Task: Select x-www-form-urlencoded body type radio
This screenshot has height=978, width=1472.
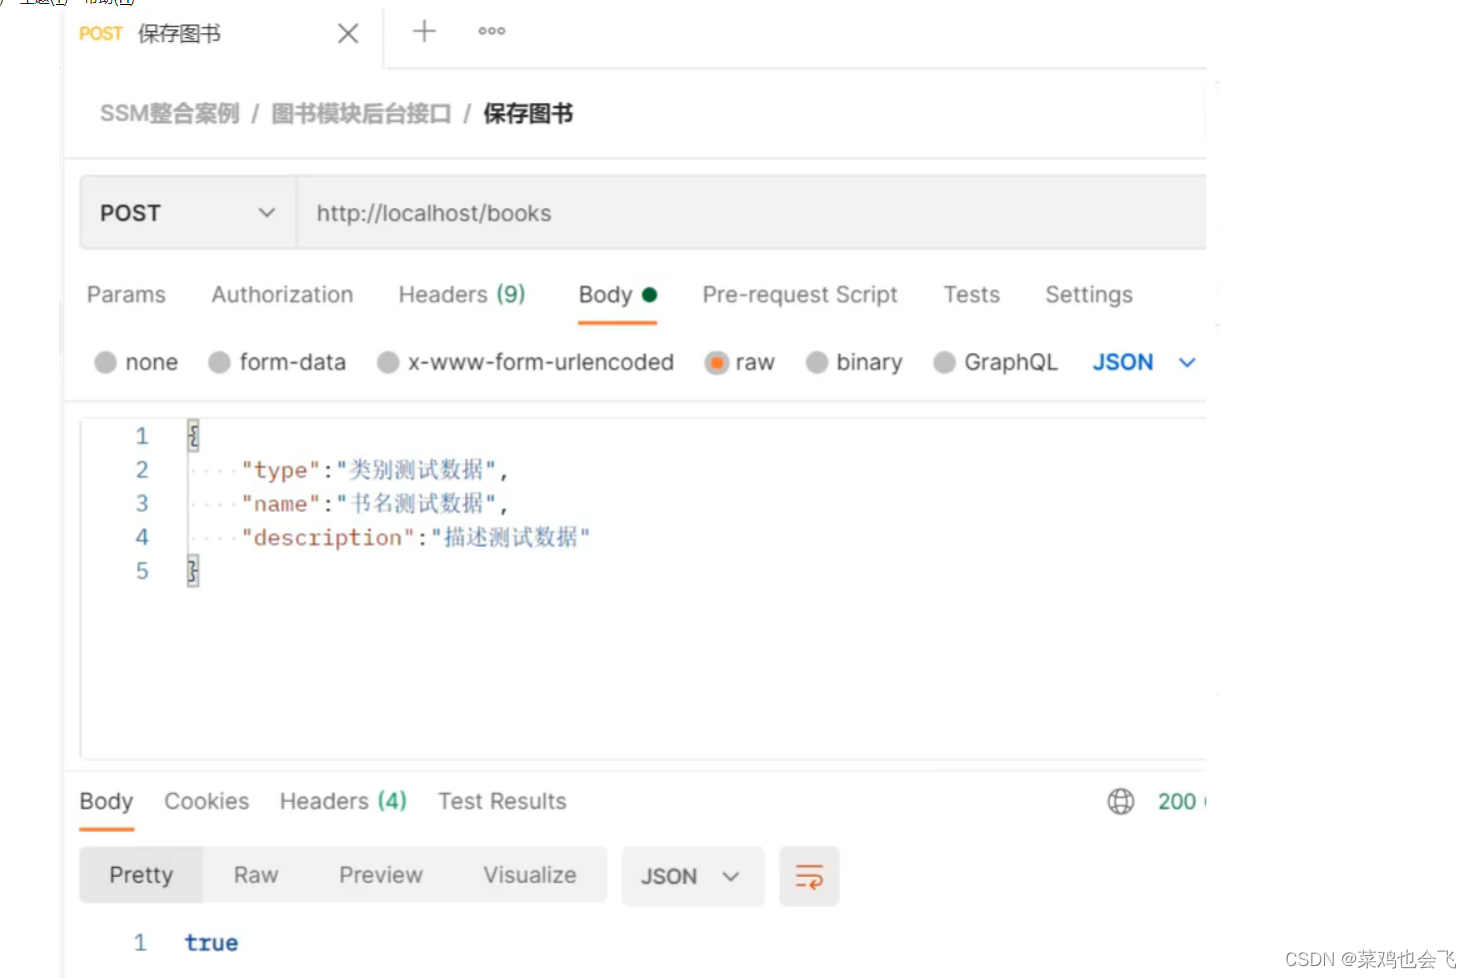Action: [388, 362]
